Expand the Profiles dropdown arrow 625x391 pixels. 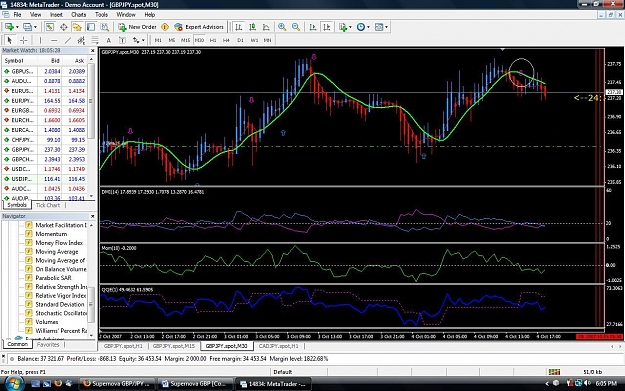(x=35, y=27)
